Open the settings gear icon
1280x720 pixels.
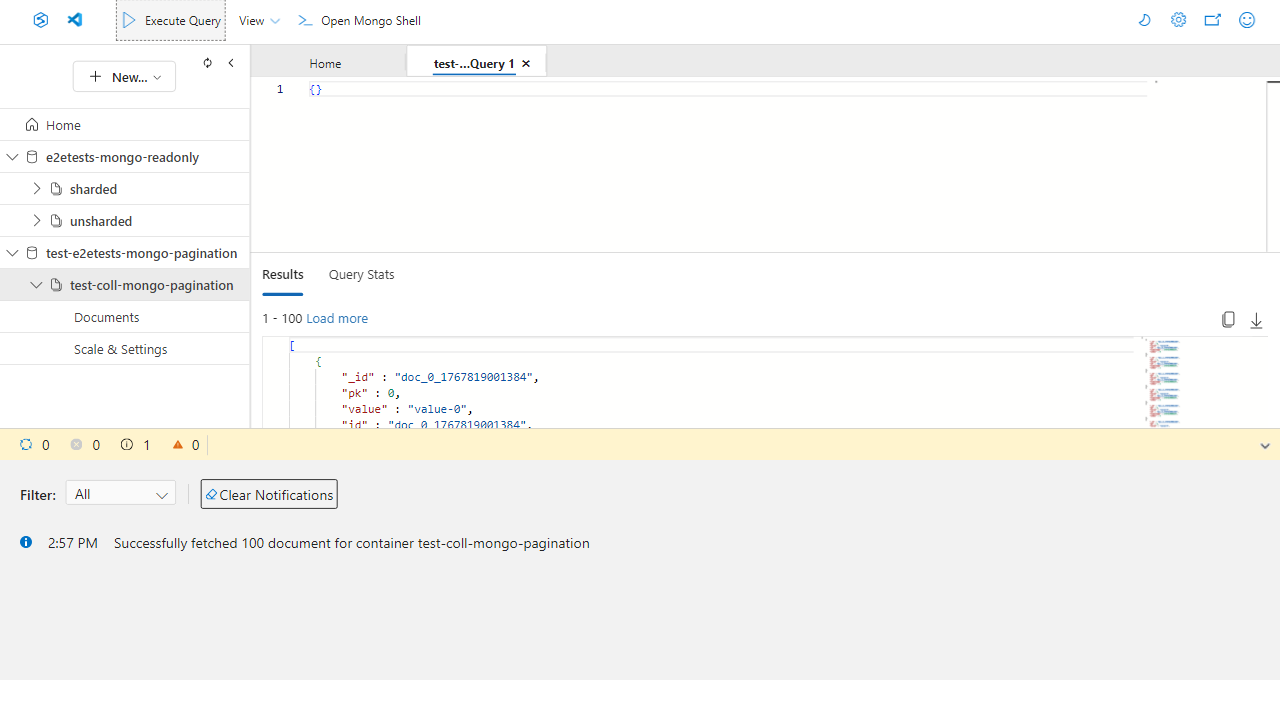[x=1179, y=20]
